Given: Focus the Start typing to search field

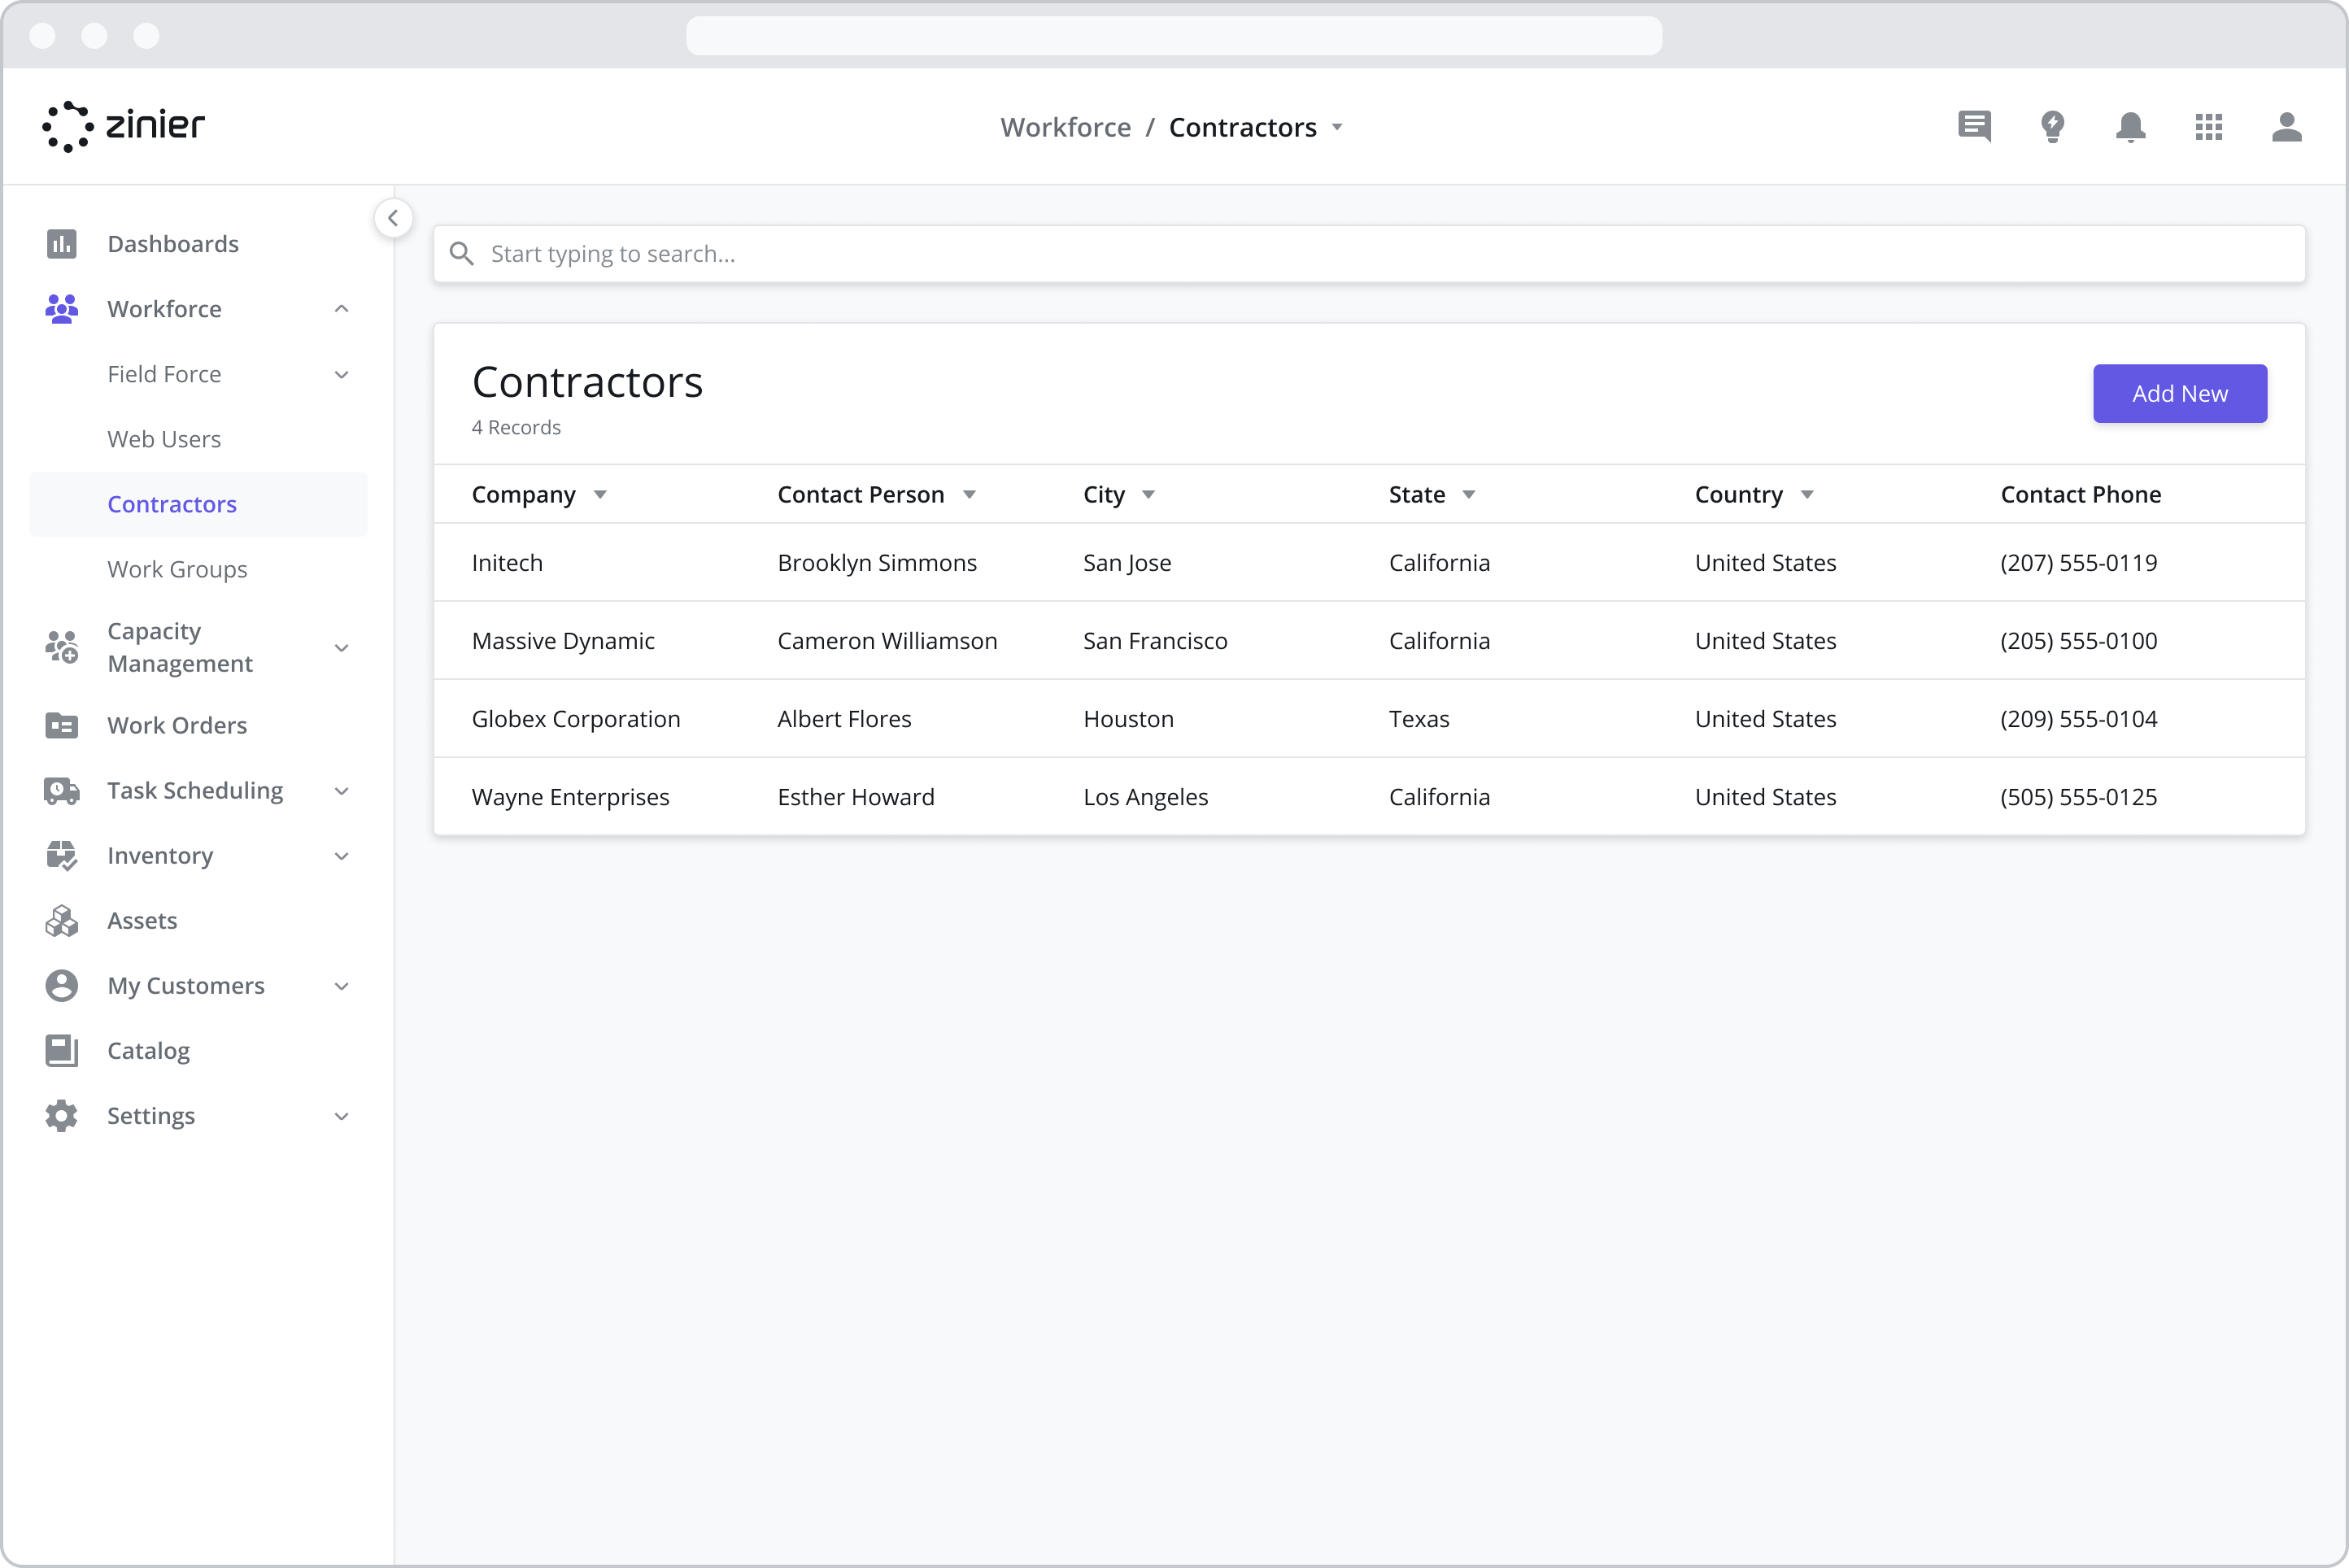Looking at the screenshot, I should (x=1369, y=254).
